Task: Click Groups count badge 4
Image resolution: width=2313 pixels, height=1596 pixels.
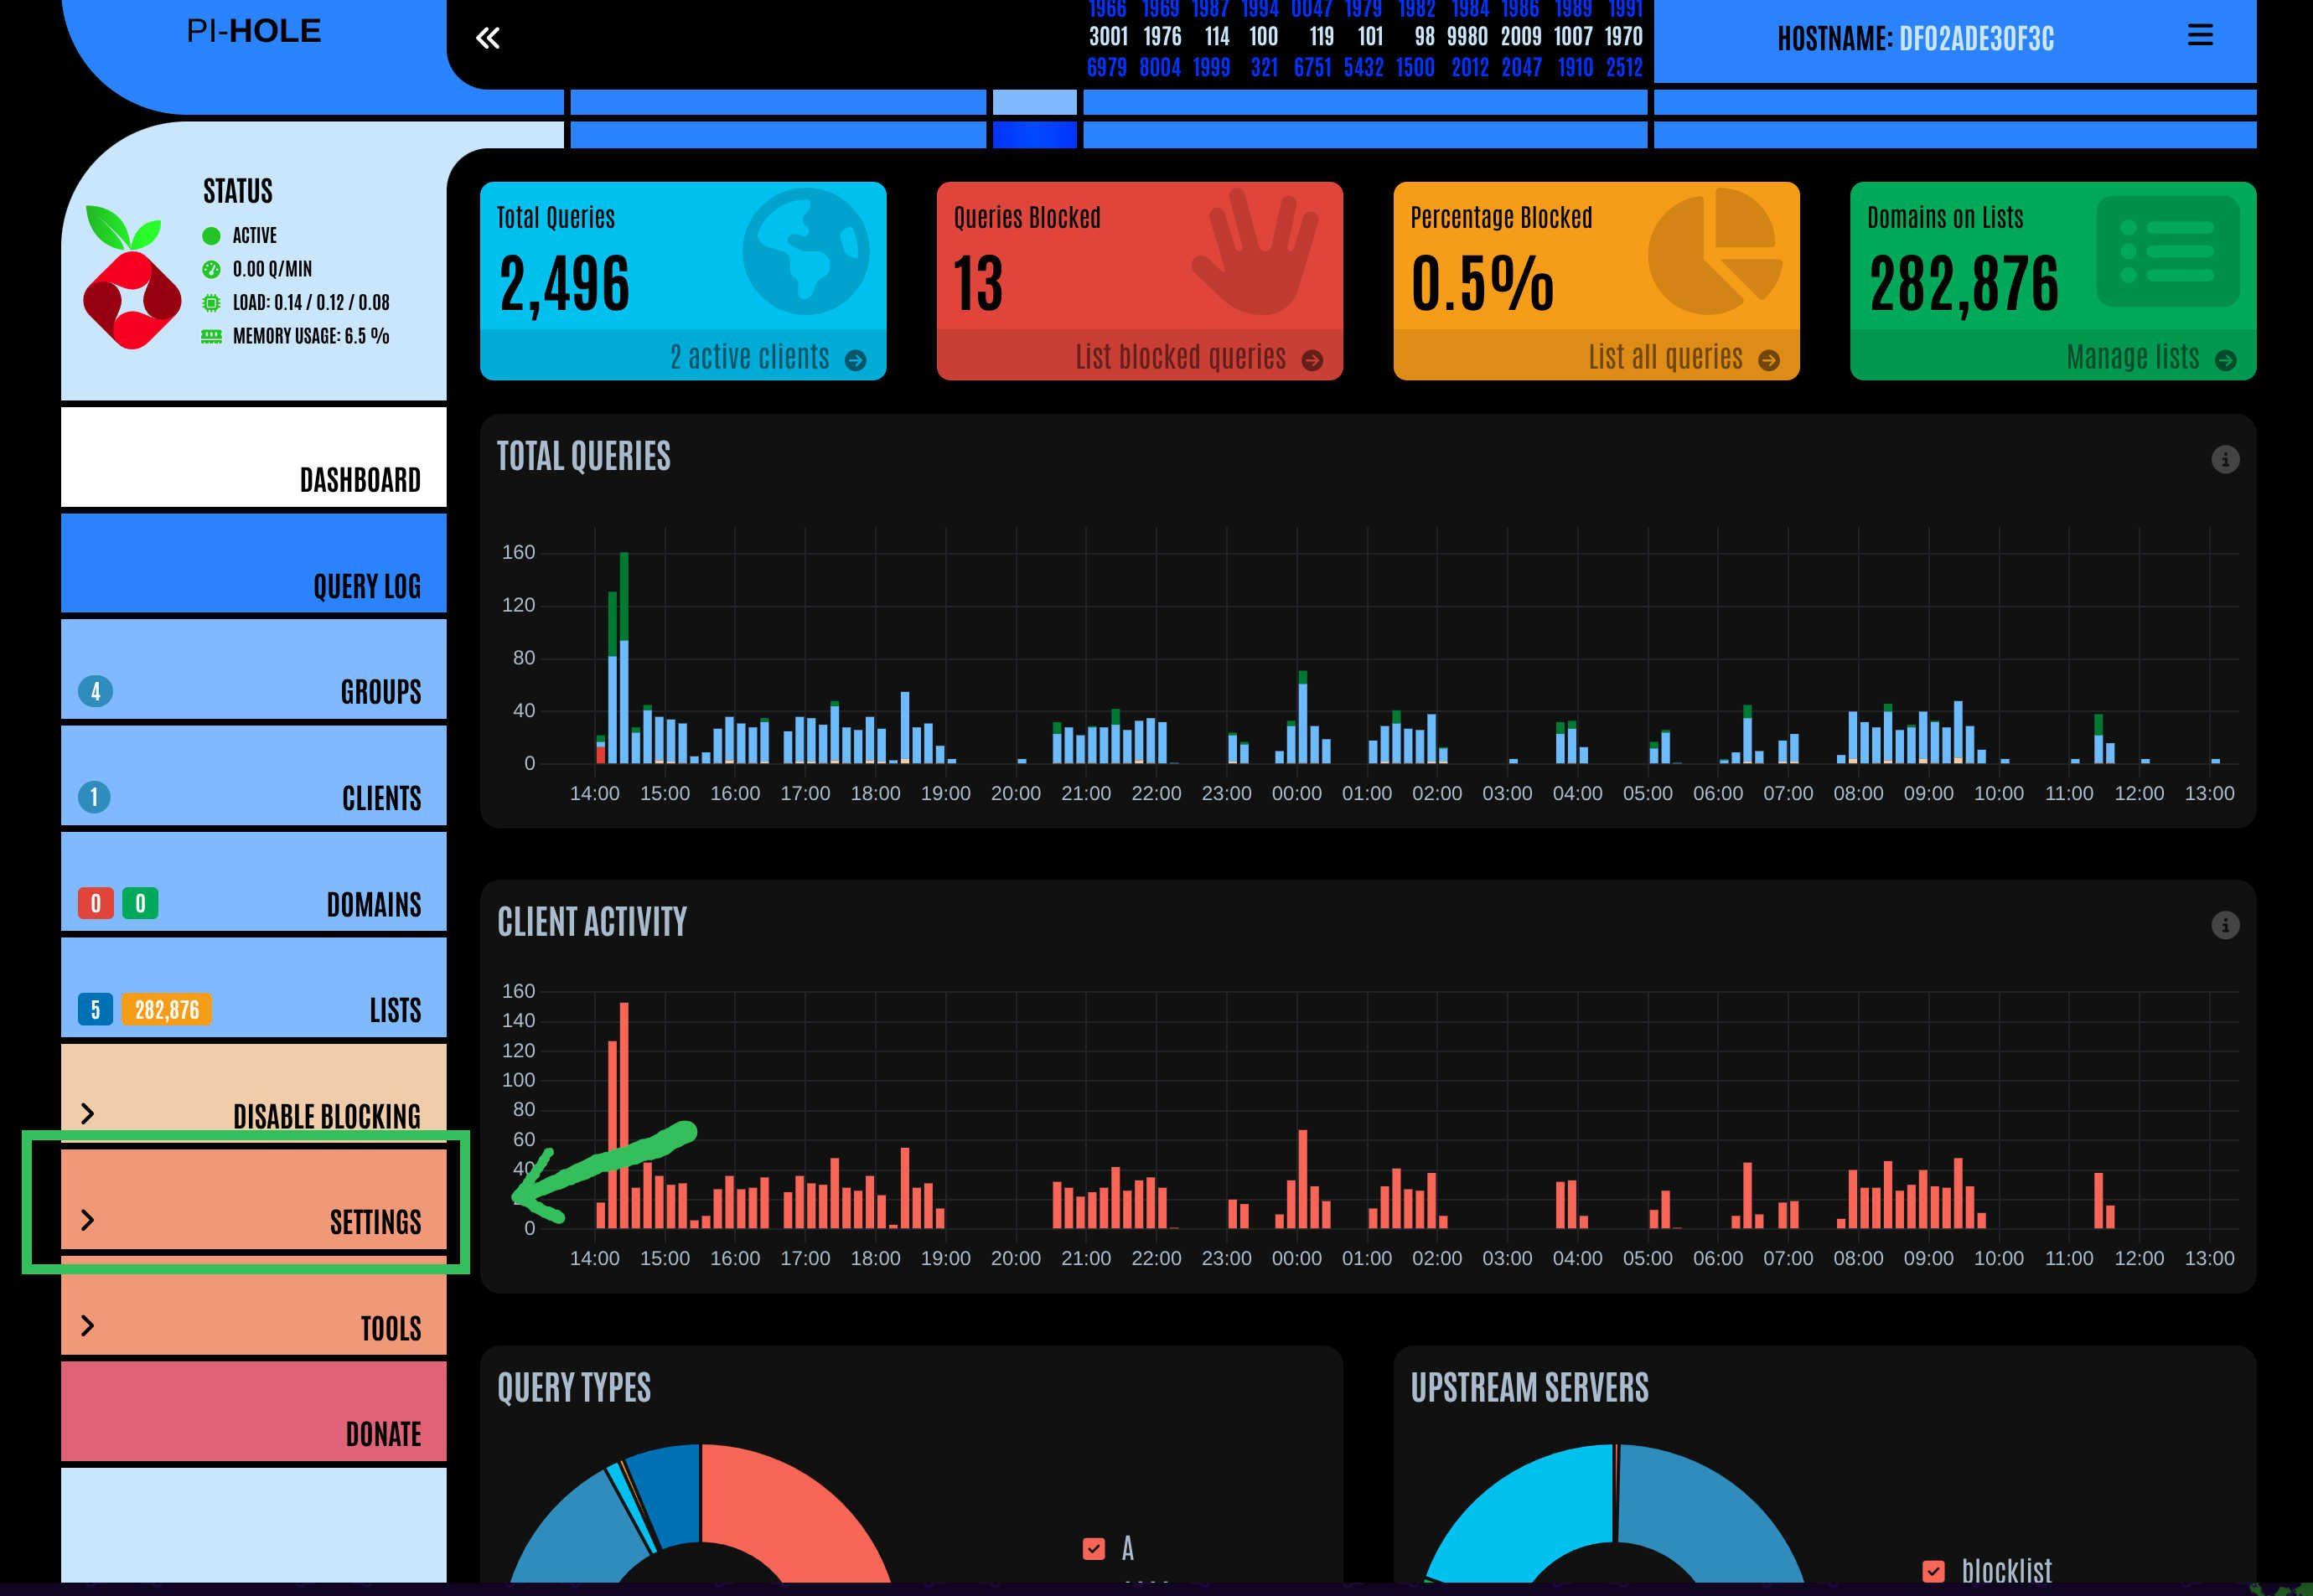Action: tap(95, 691)
